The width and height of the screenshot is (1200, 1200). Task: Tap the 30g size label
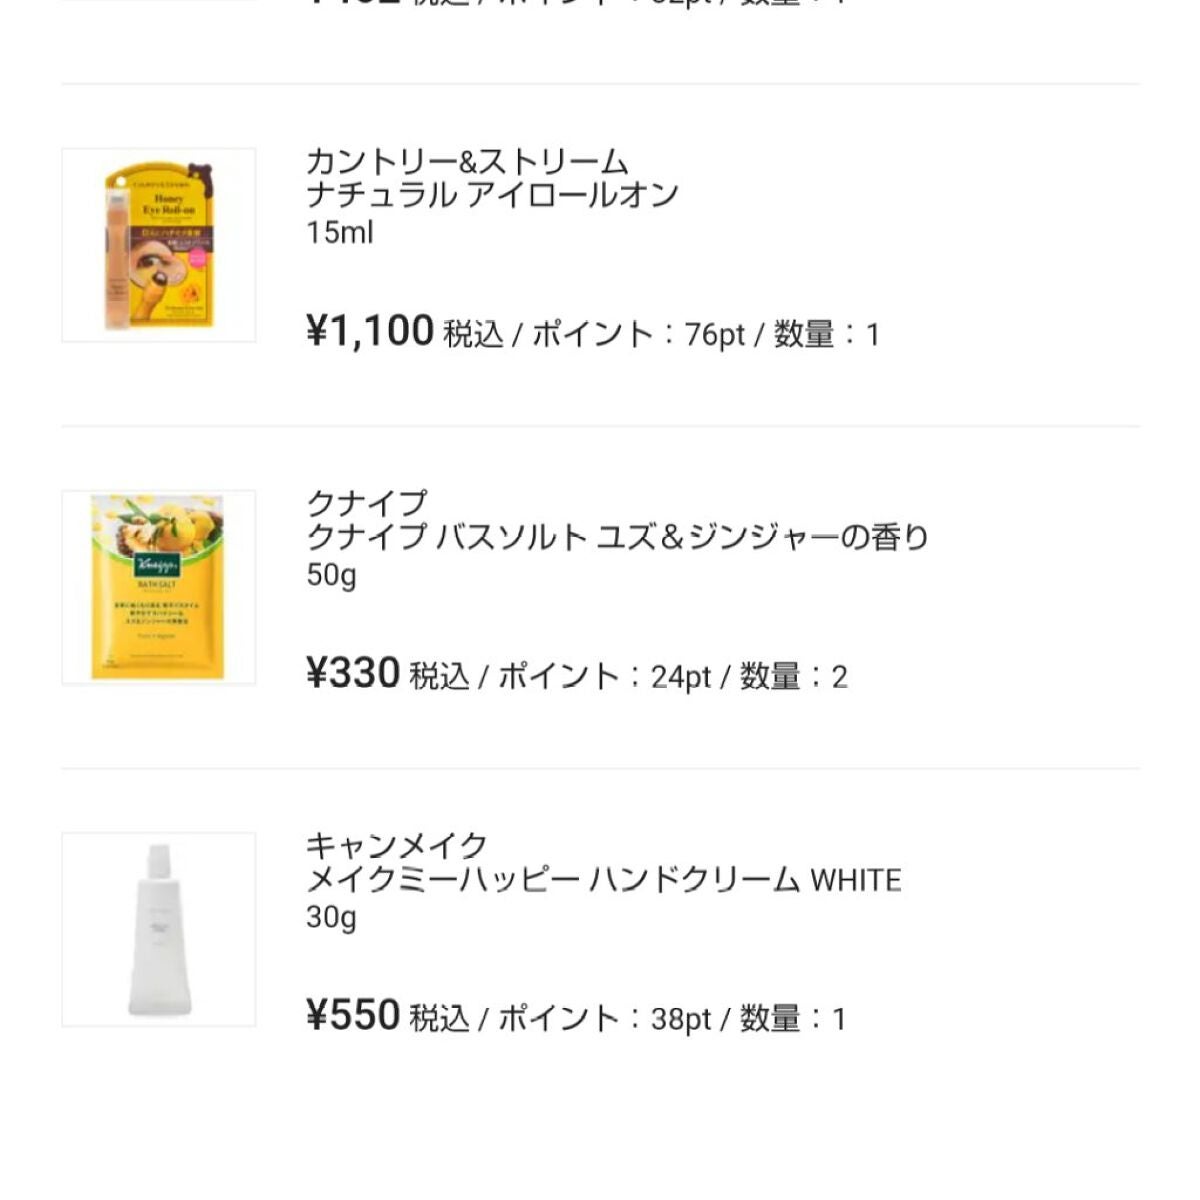tap(331, 917)
